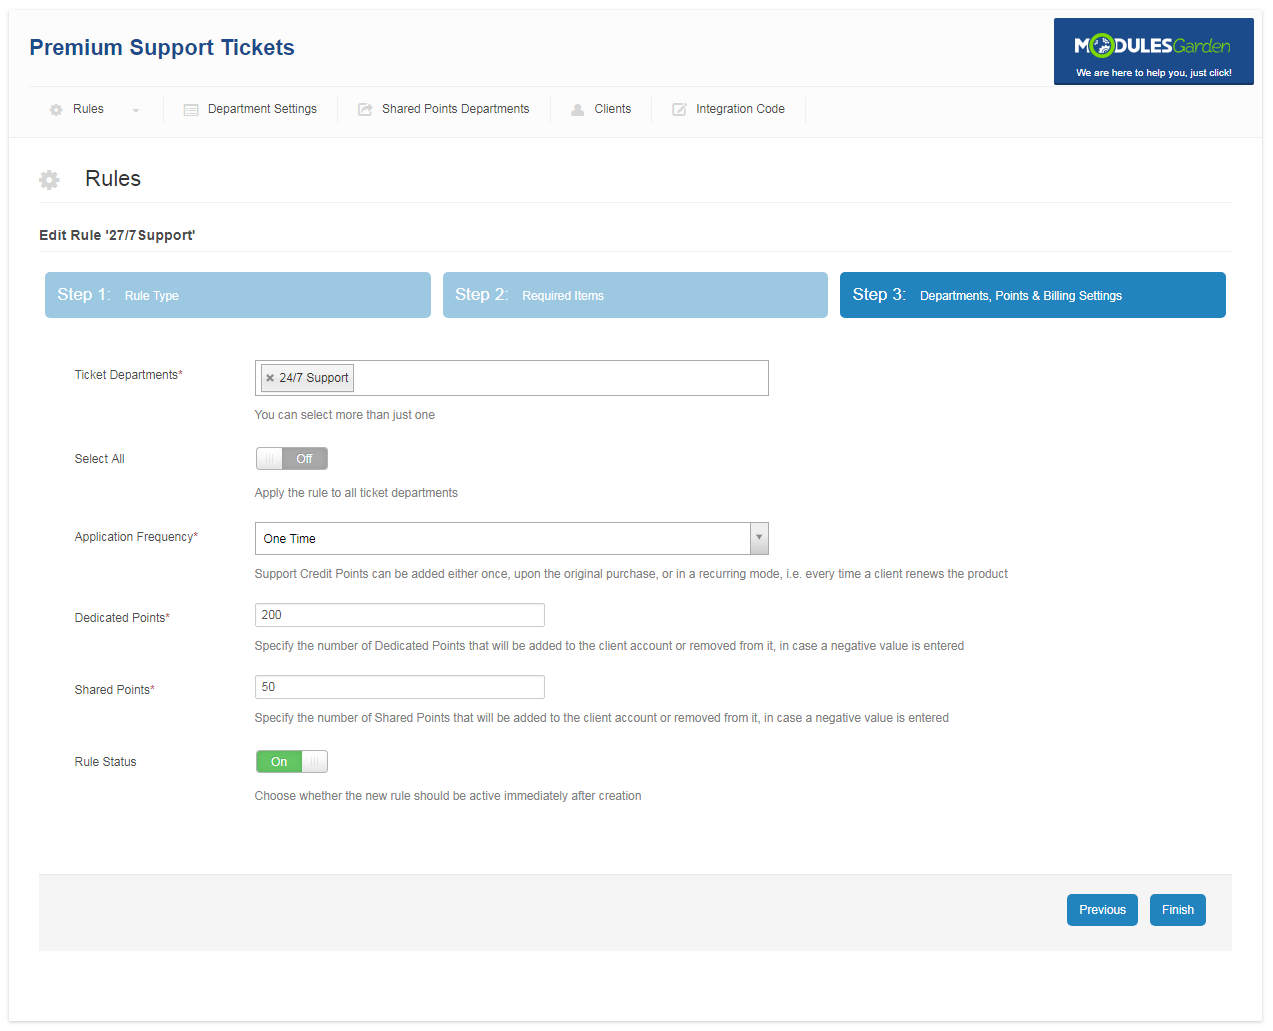Screen dimensions: 1273x1031
Task: Click the Clients person icon
Action: point(578,110)
